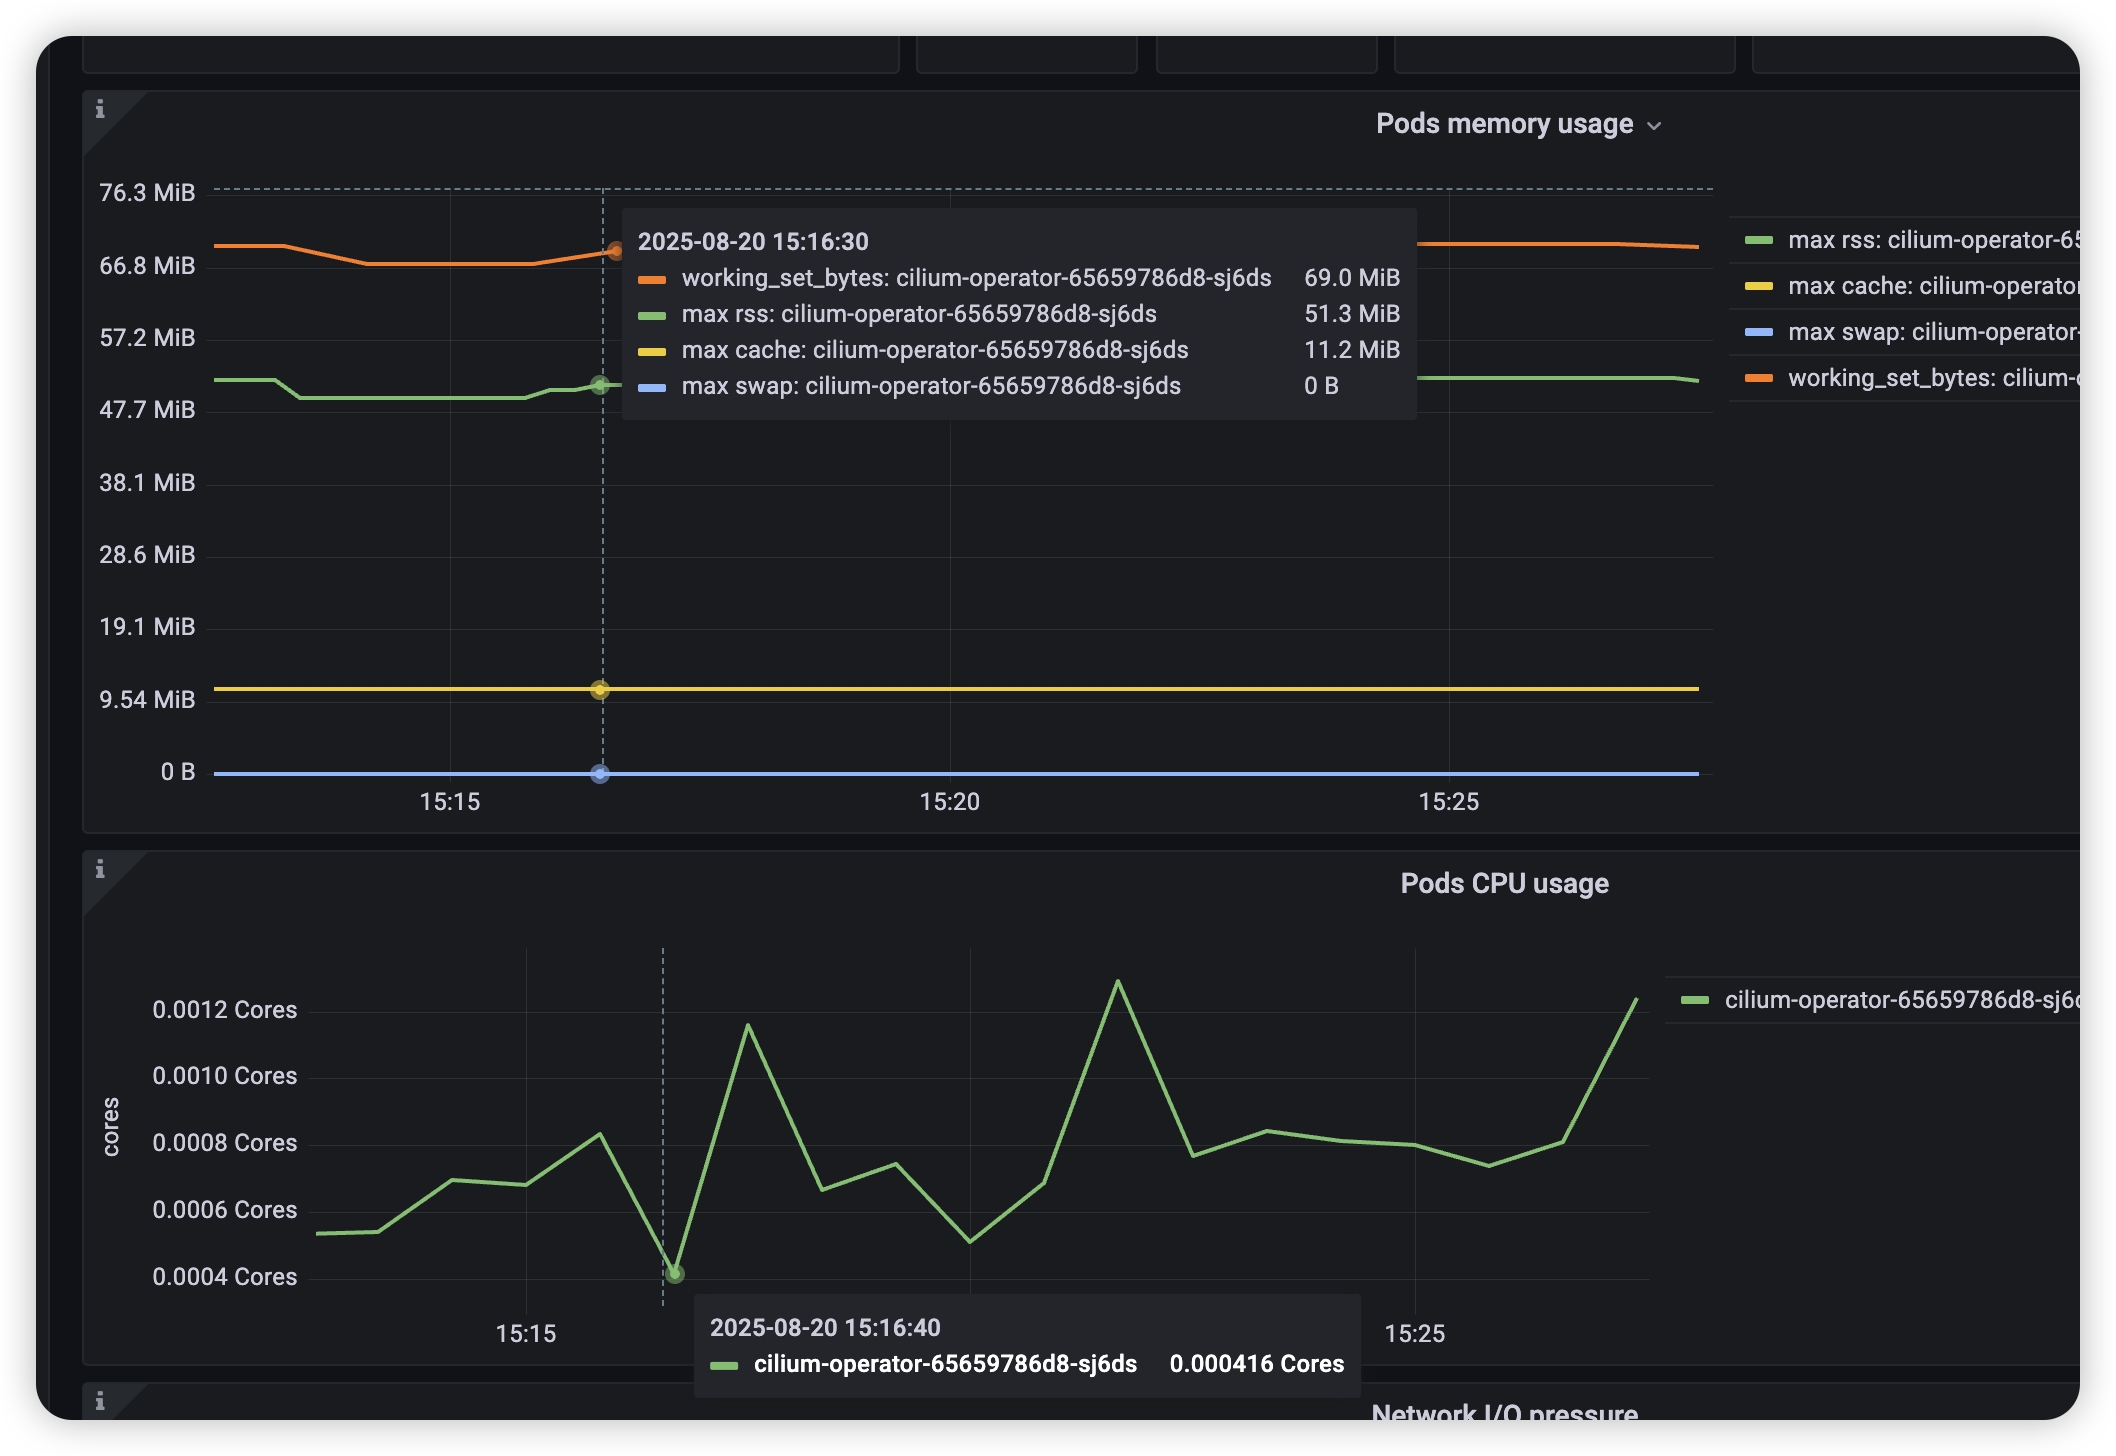Click green color swatch for max rss legend
The height and width of the screenshot is (1456, 2116).
(x=1758, y=240)
